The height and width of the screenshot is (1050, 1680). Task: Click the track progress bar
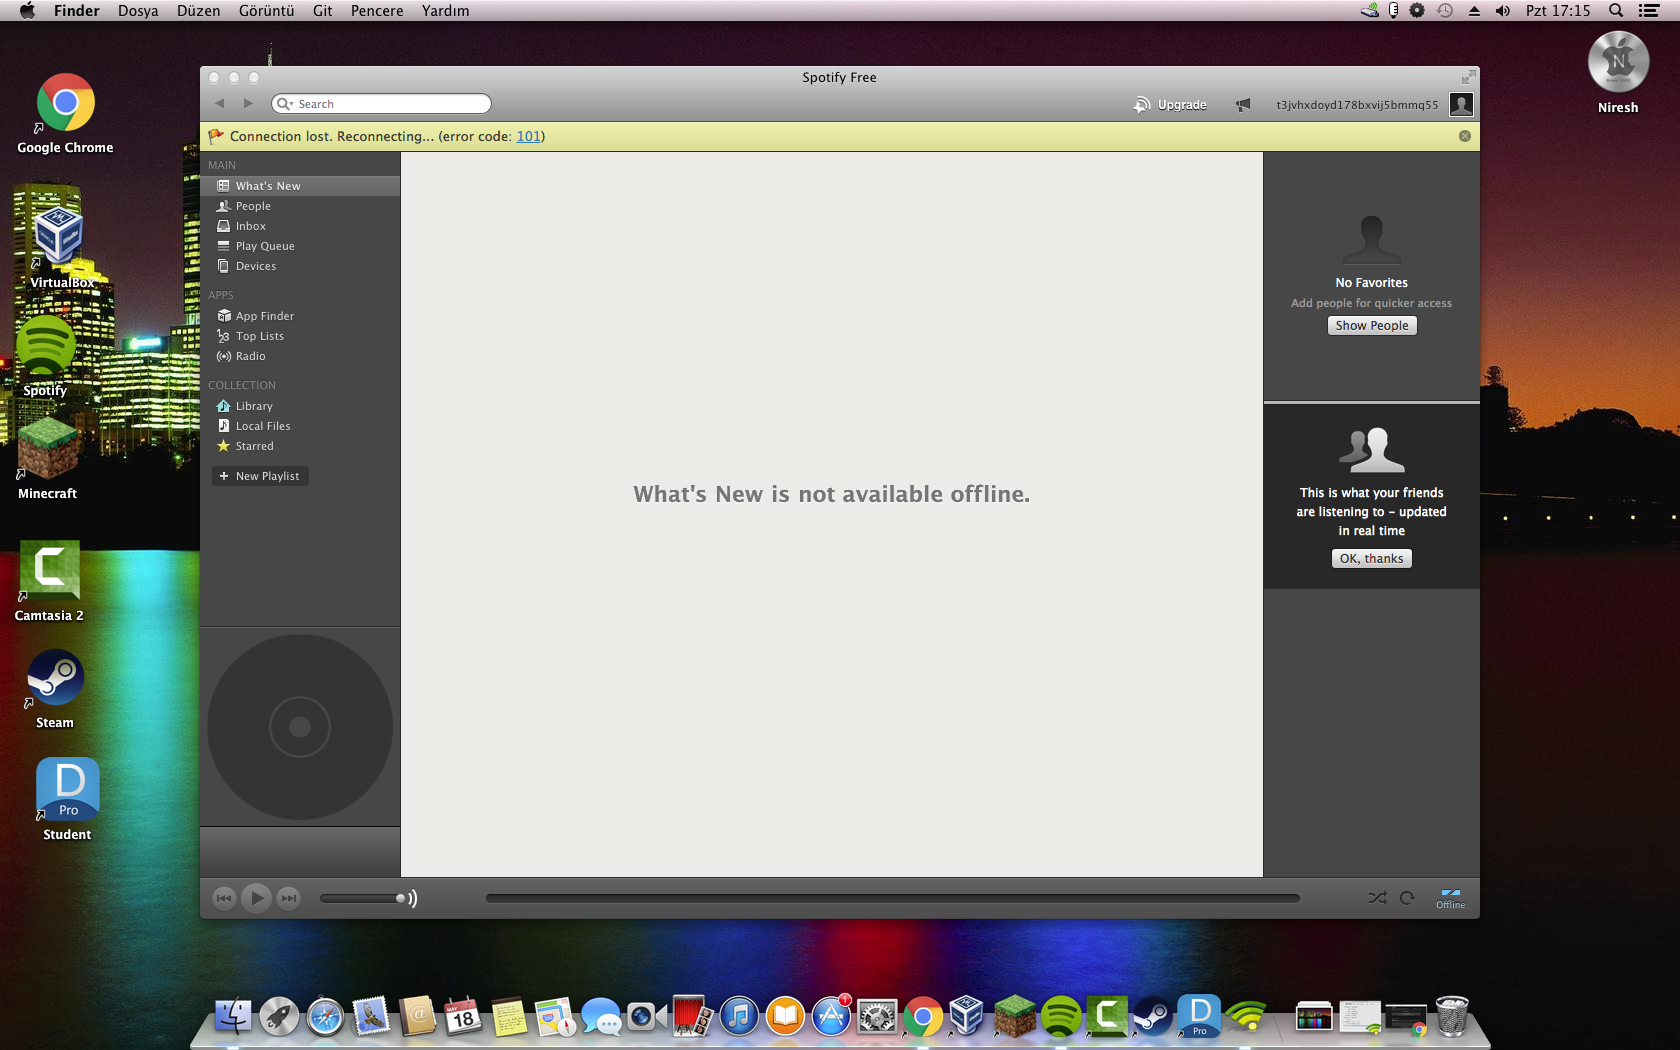click(x=893, y=898)
